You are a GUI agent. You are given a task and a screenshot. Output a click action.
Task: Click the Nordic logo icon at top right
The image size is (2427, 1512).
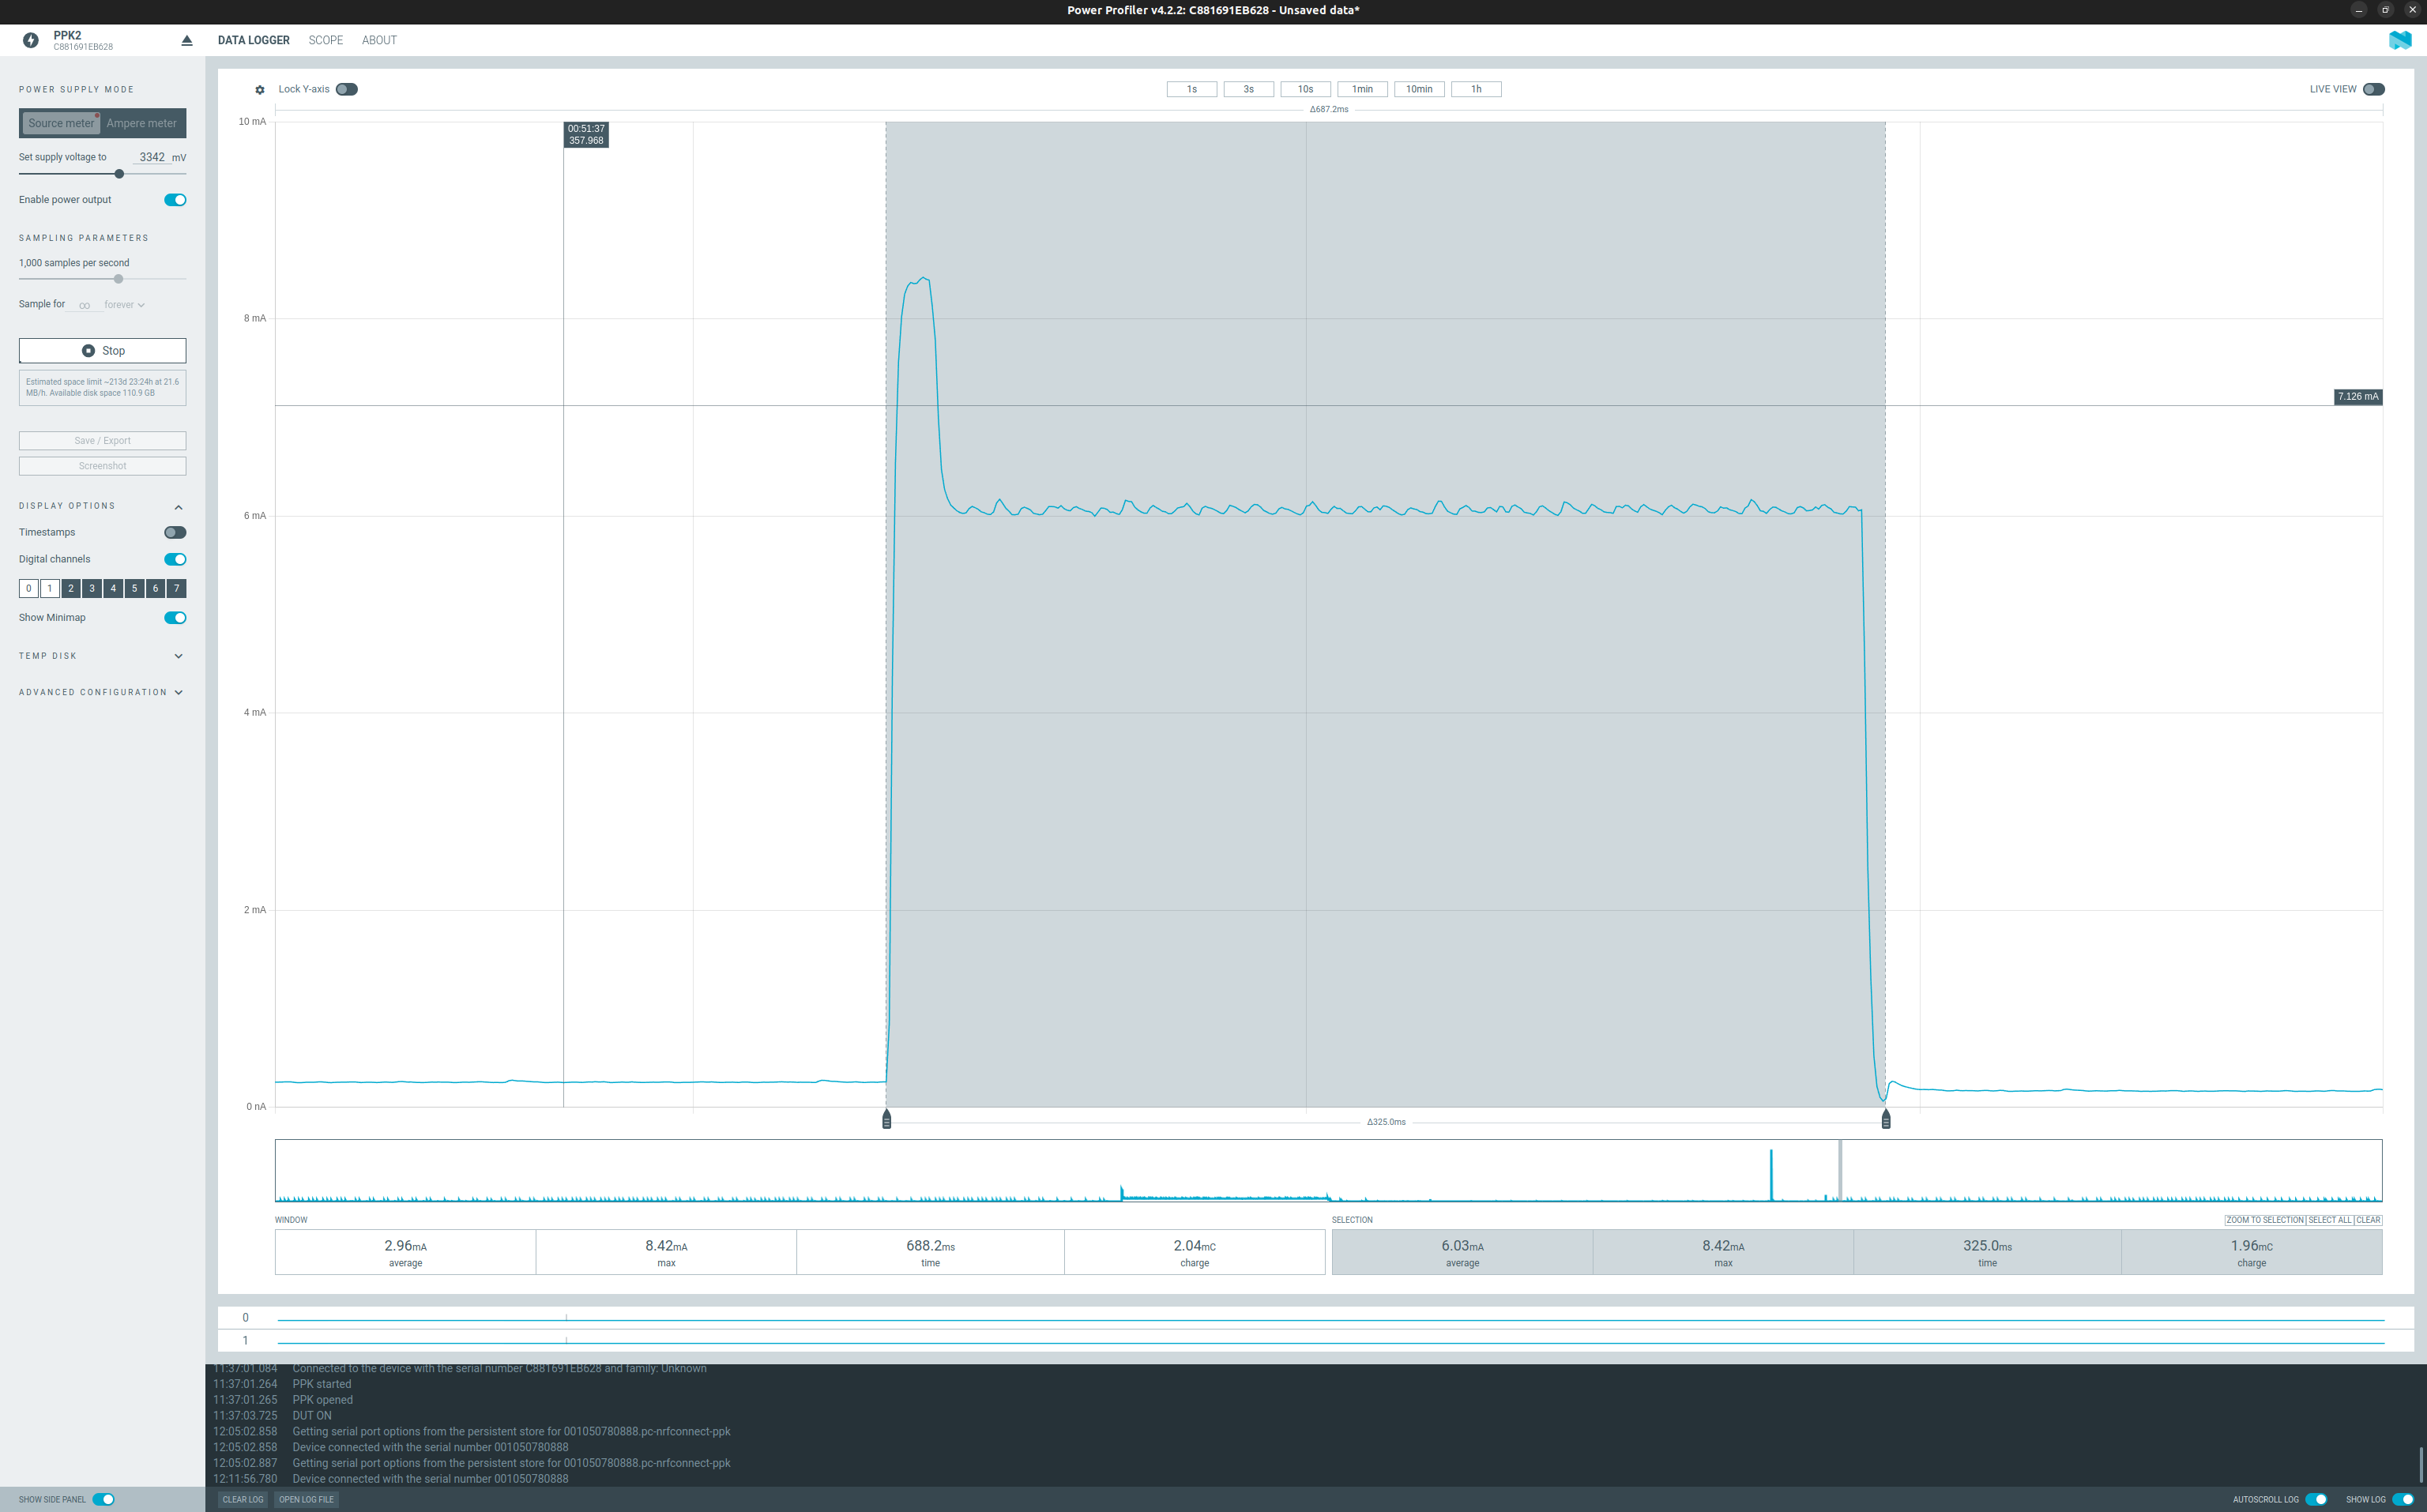[x=2399, y=40]
